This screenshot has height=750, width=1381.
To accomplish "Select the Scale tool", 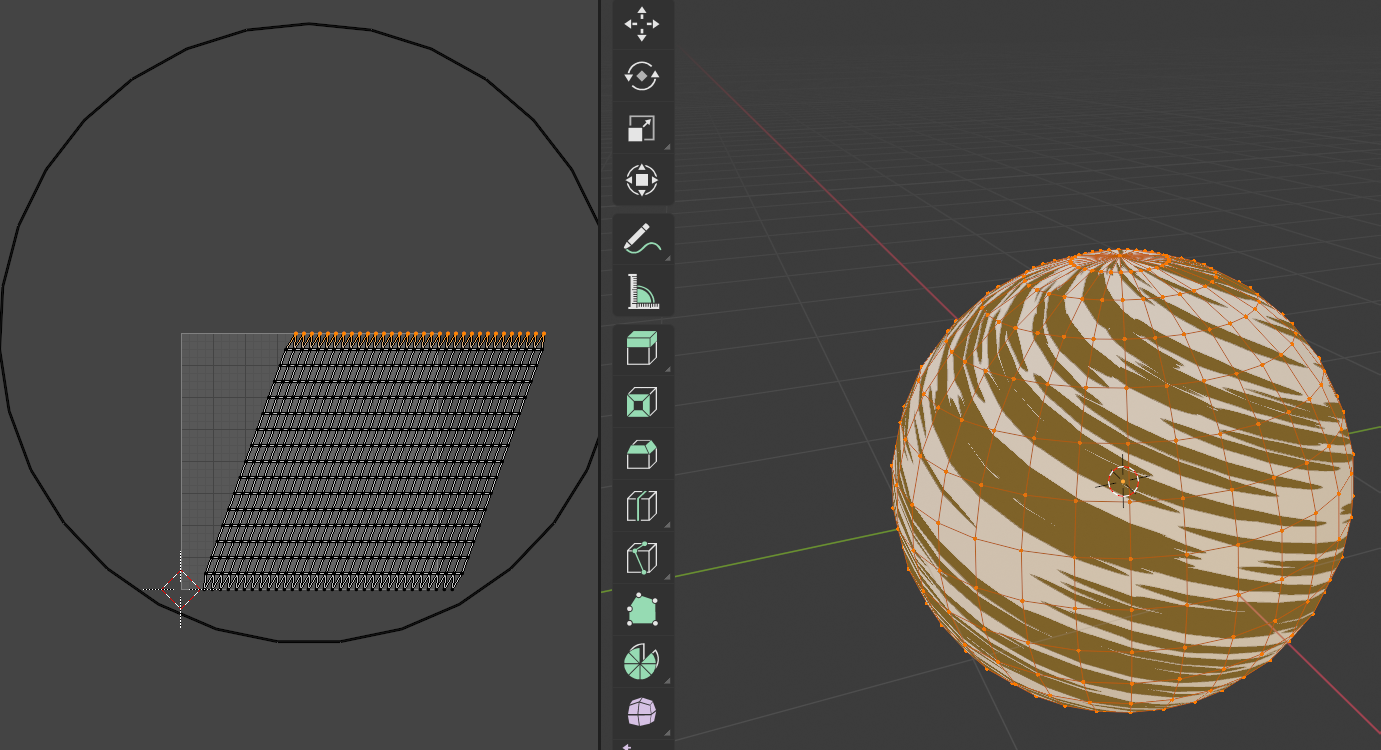I will [x=641, y=128].
